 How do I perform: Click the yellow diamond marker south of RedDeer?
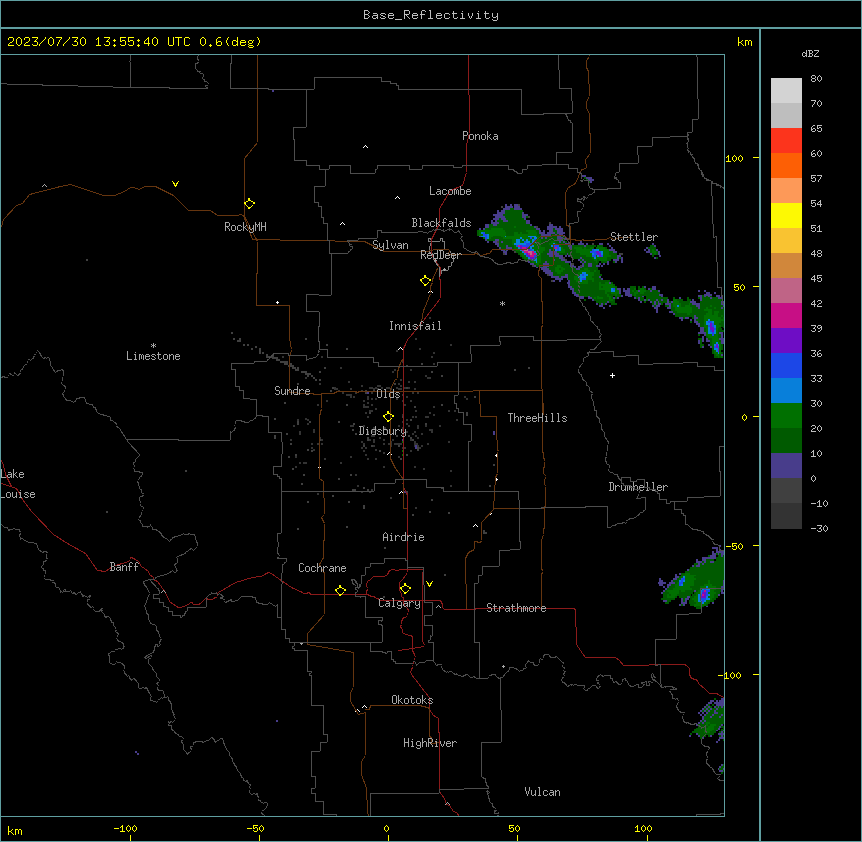click(426, 281)
